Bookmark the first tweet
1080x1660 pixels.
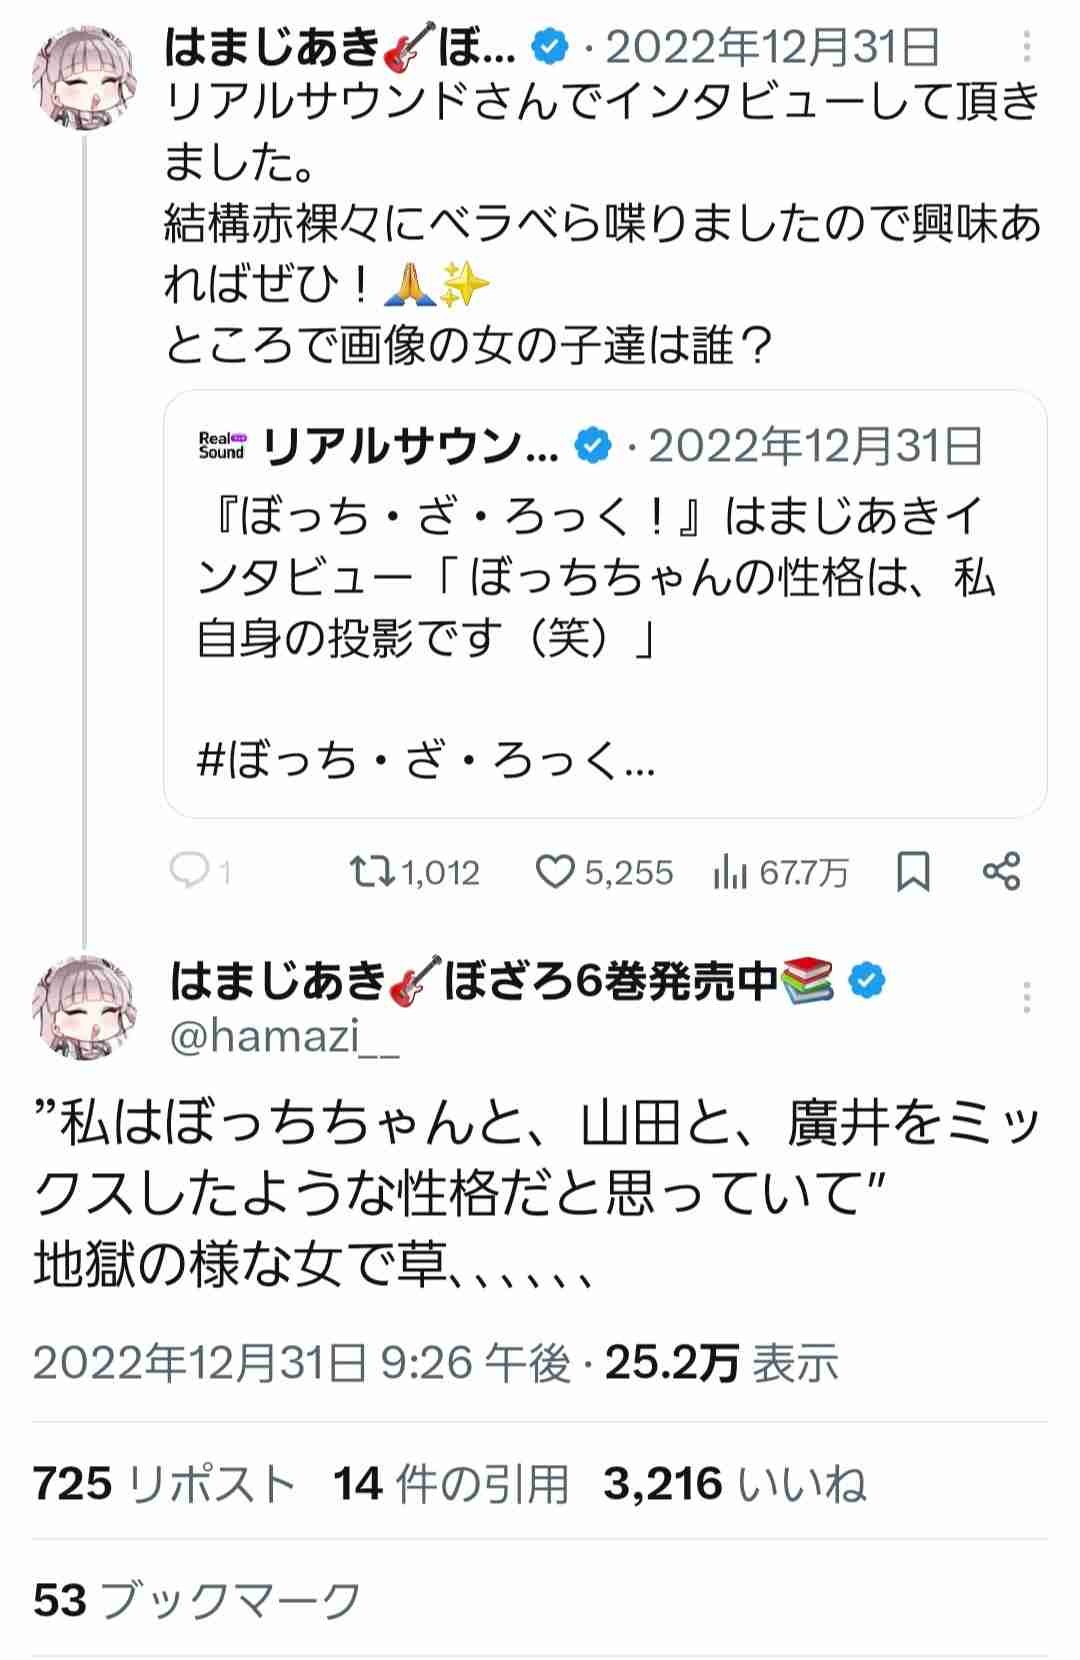tap(913, 872)
